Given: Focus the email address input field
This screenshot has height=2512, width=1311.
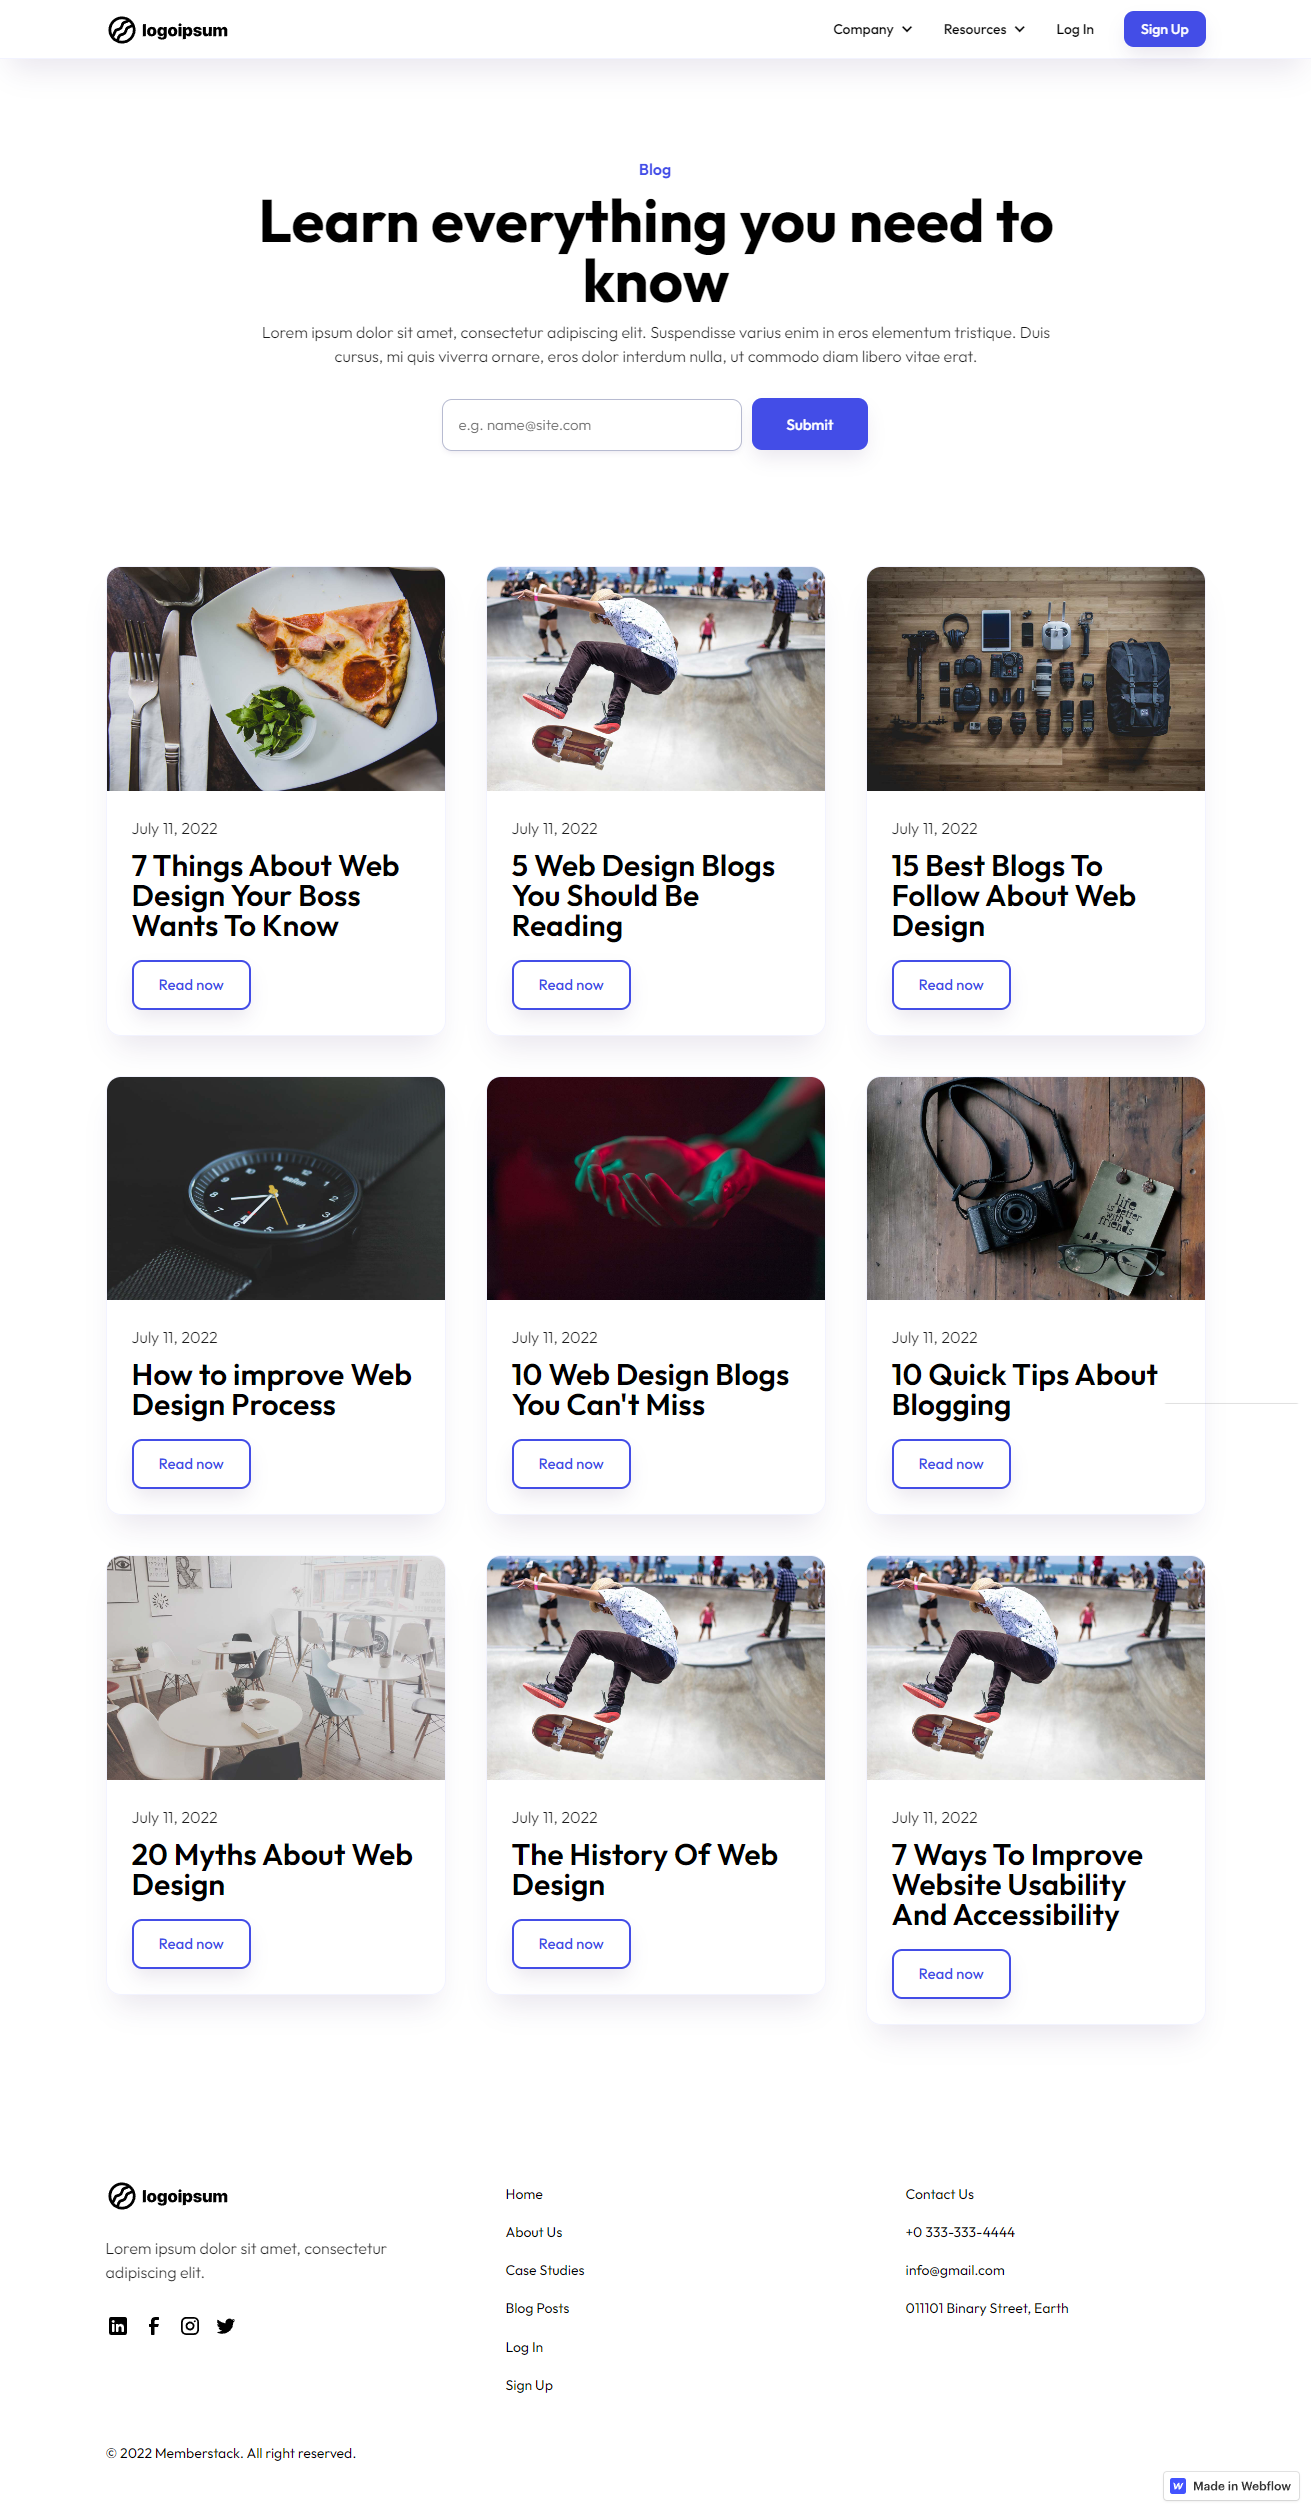Looking at the screenshot, I should tap(592, 425).
